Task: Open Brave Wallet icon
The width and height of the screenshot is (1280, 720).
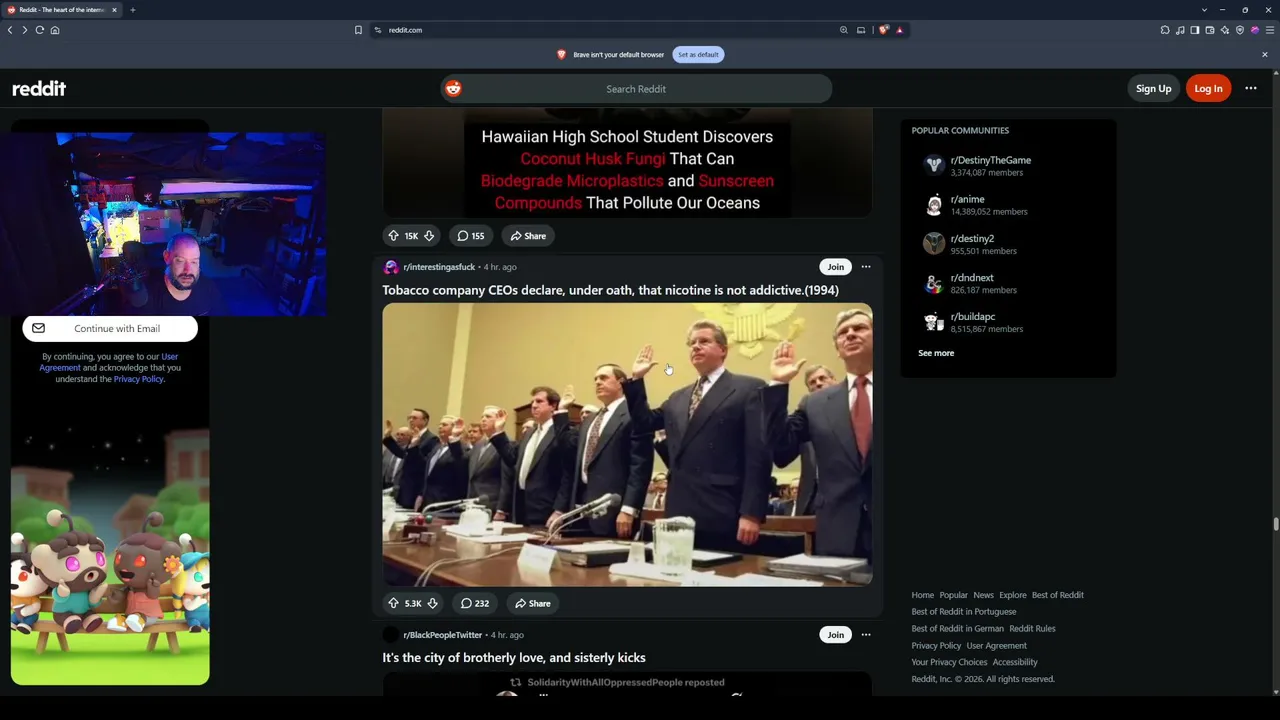Action: [x=1210, y=30]
